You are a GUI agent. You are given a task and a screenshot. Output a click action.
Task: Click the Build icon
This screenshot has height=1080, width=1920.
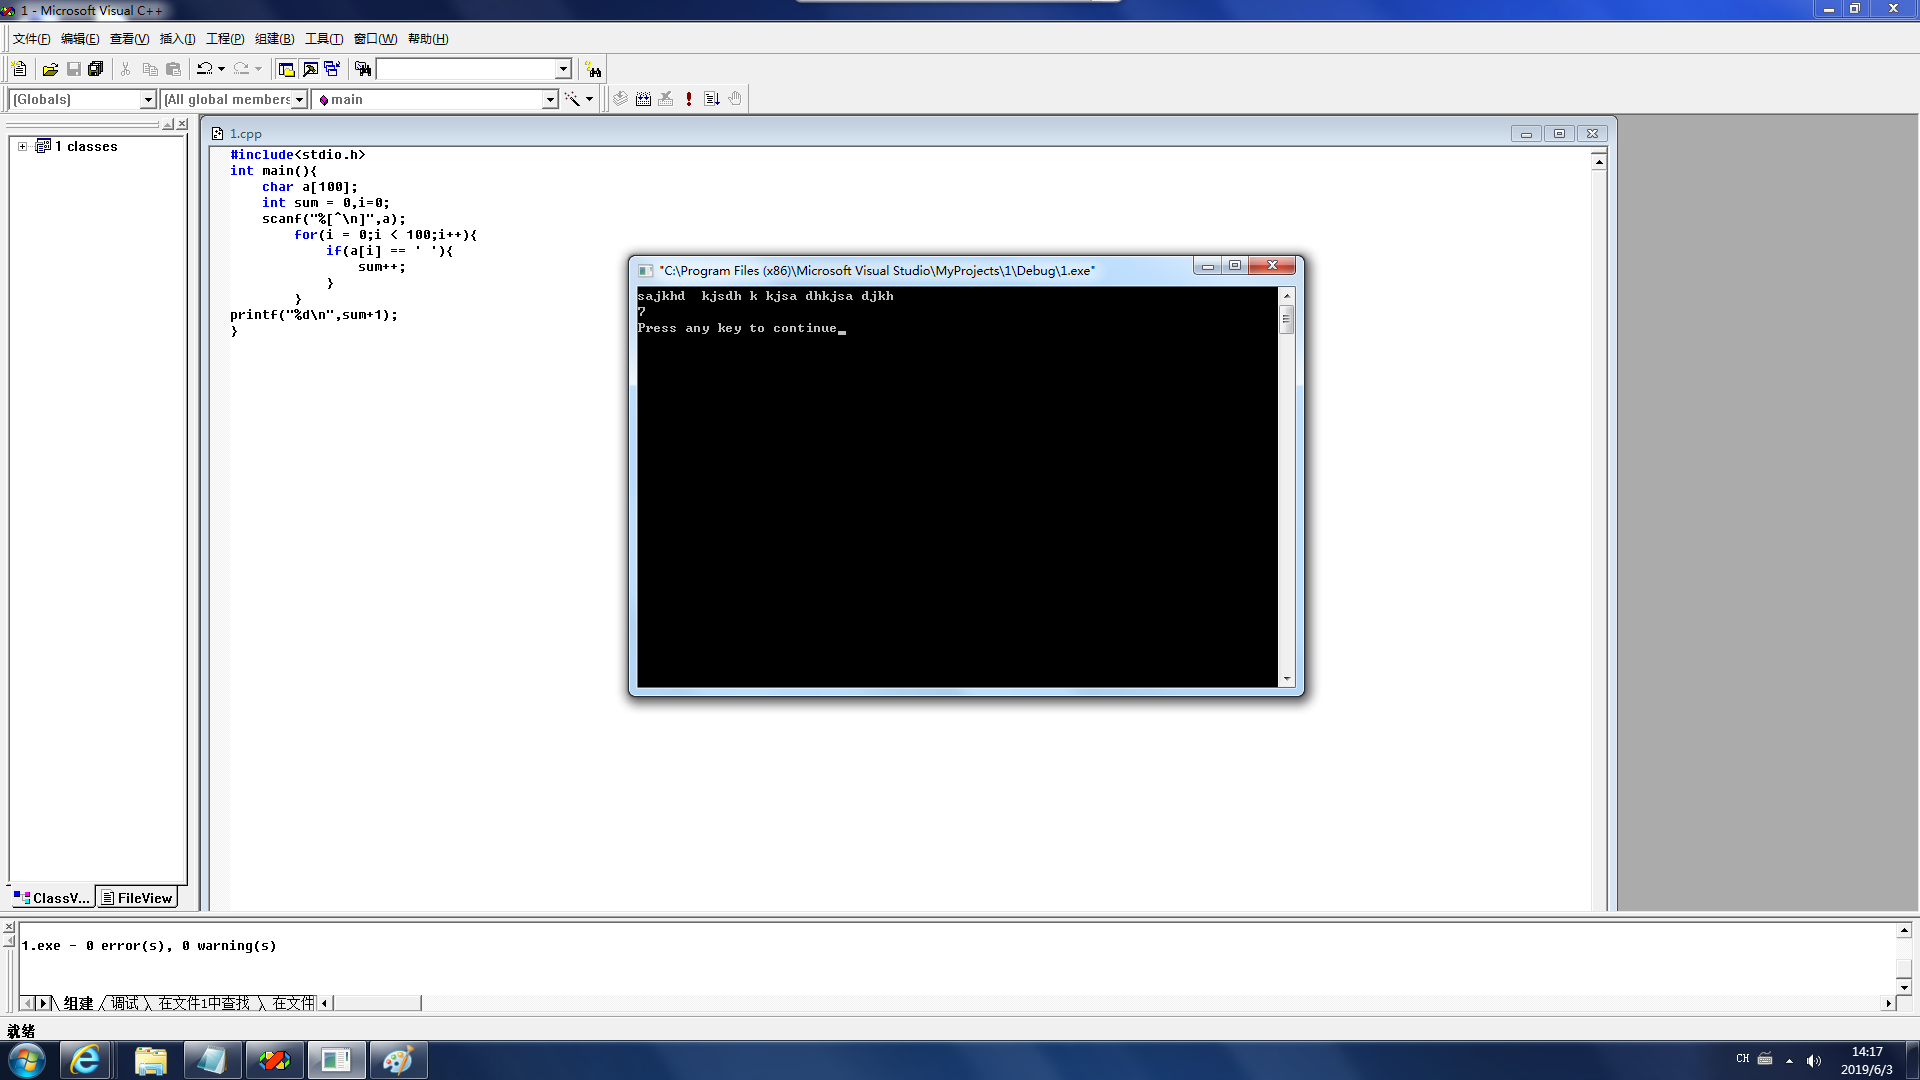pos(643,99)
